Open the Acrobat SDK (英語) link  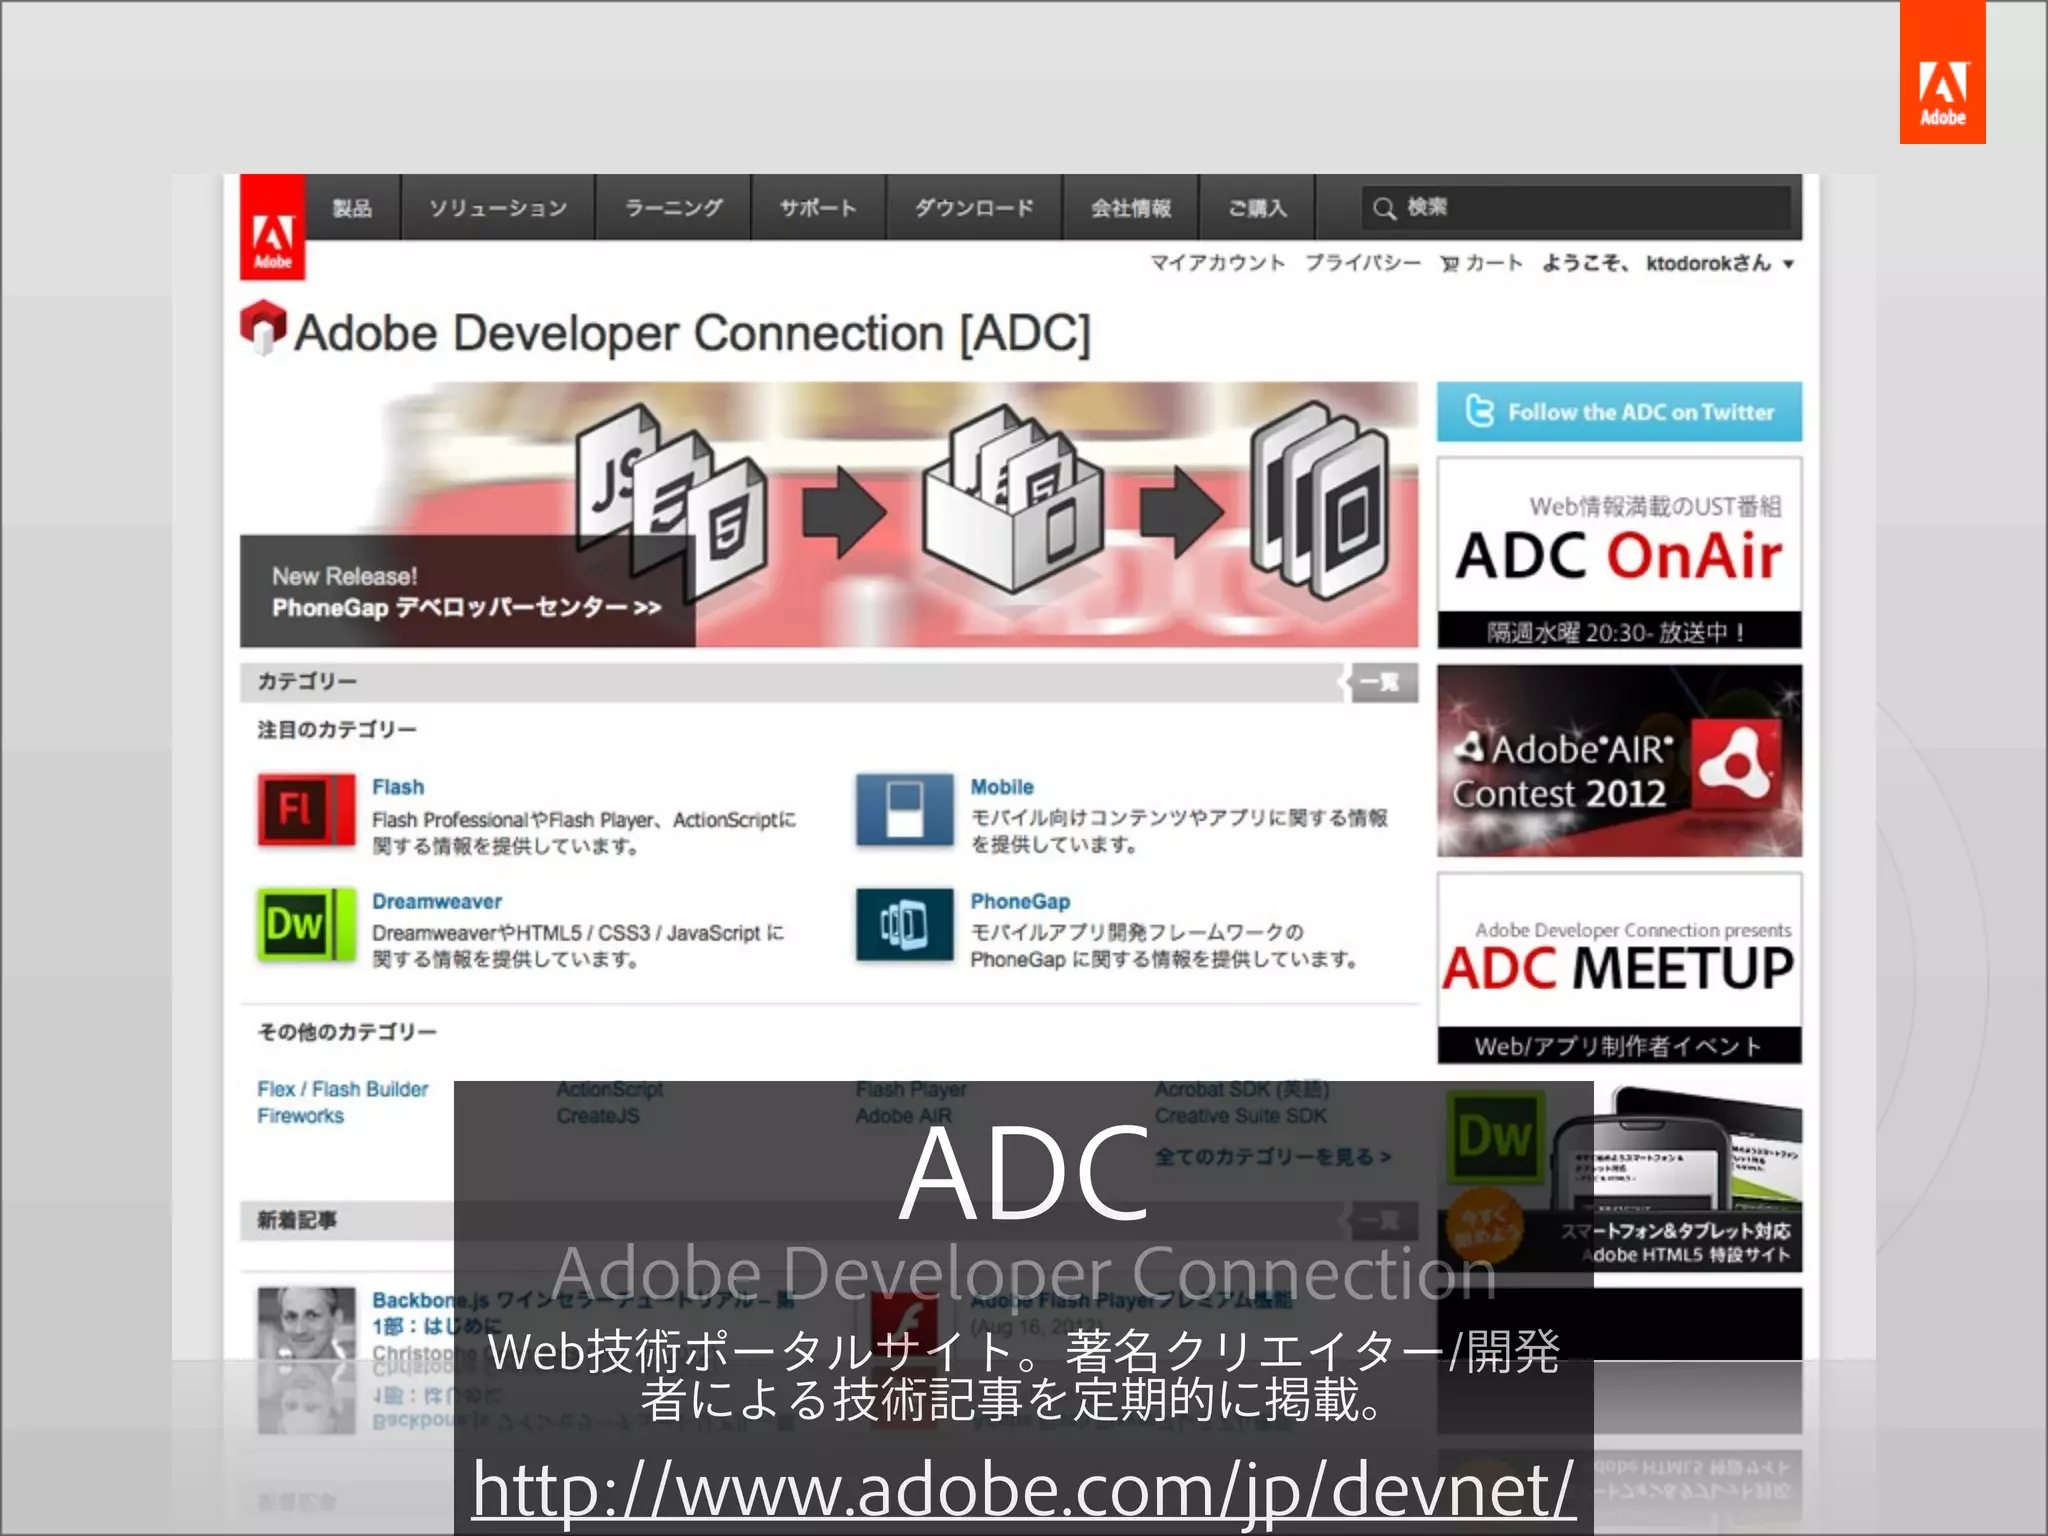point(1242,1089)
